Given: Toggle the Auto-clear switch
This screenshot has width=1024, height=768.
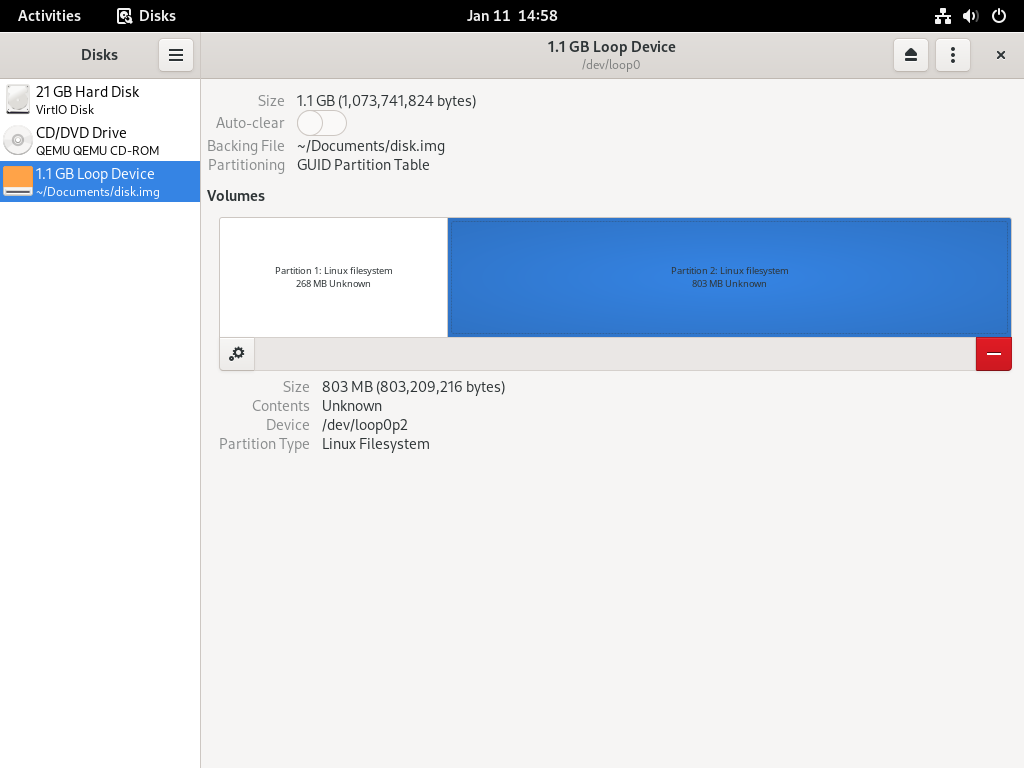Looking at the screenshot, I should pos(321,123).
